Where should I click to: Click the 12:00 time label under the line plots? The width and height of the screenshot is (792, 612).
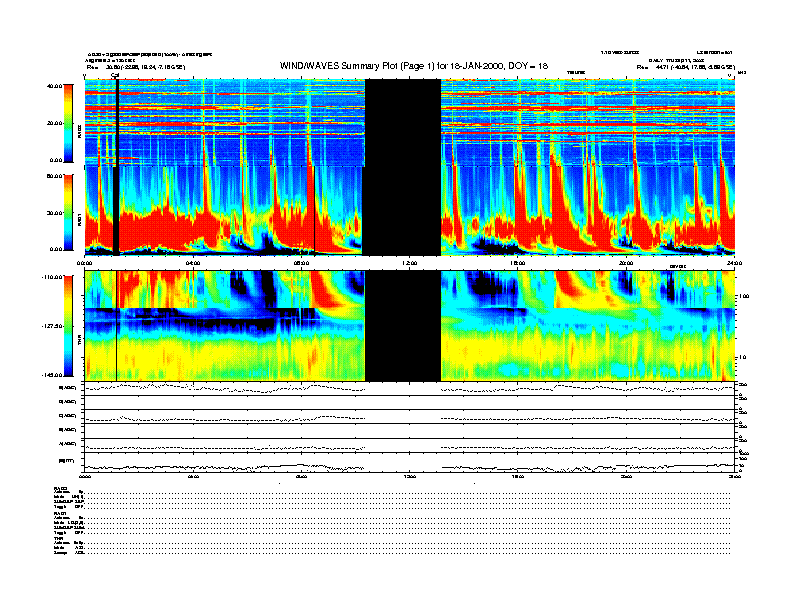pos(410,476)
